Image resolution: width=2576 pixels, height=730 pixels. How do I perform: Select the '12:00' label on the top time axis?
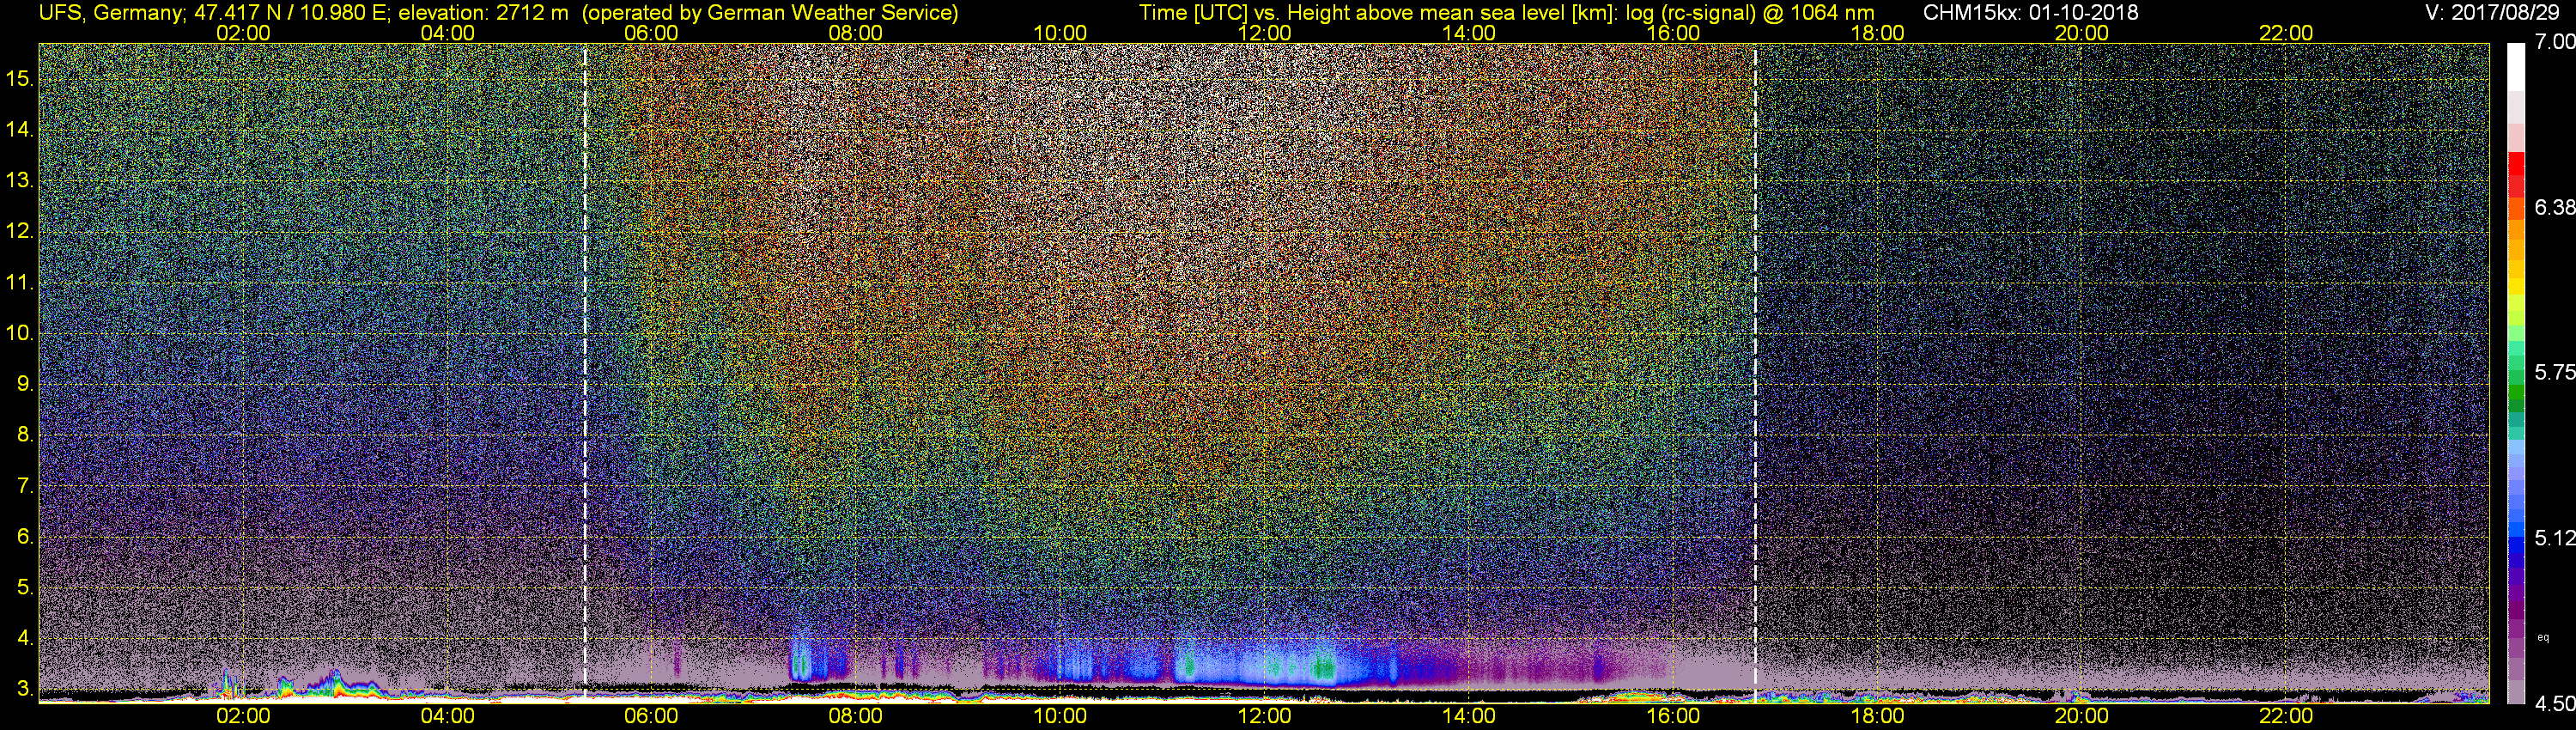(1264, 33)
